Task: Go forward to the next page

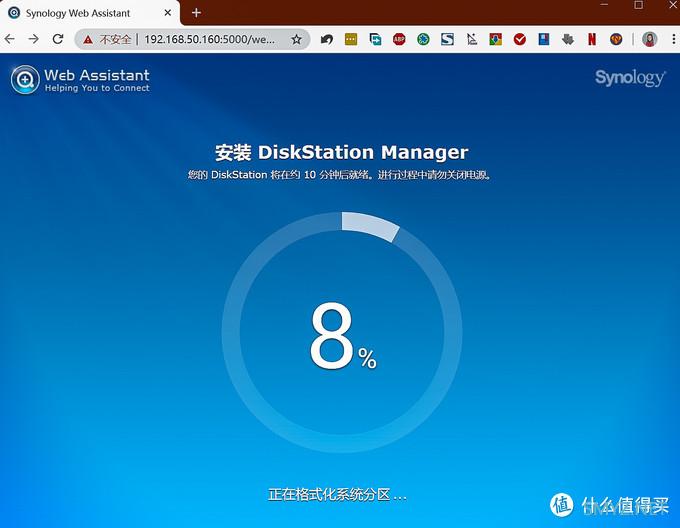Action: click(33, 39)
